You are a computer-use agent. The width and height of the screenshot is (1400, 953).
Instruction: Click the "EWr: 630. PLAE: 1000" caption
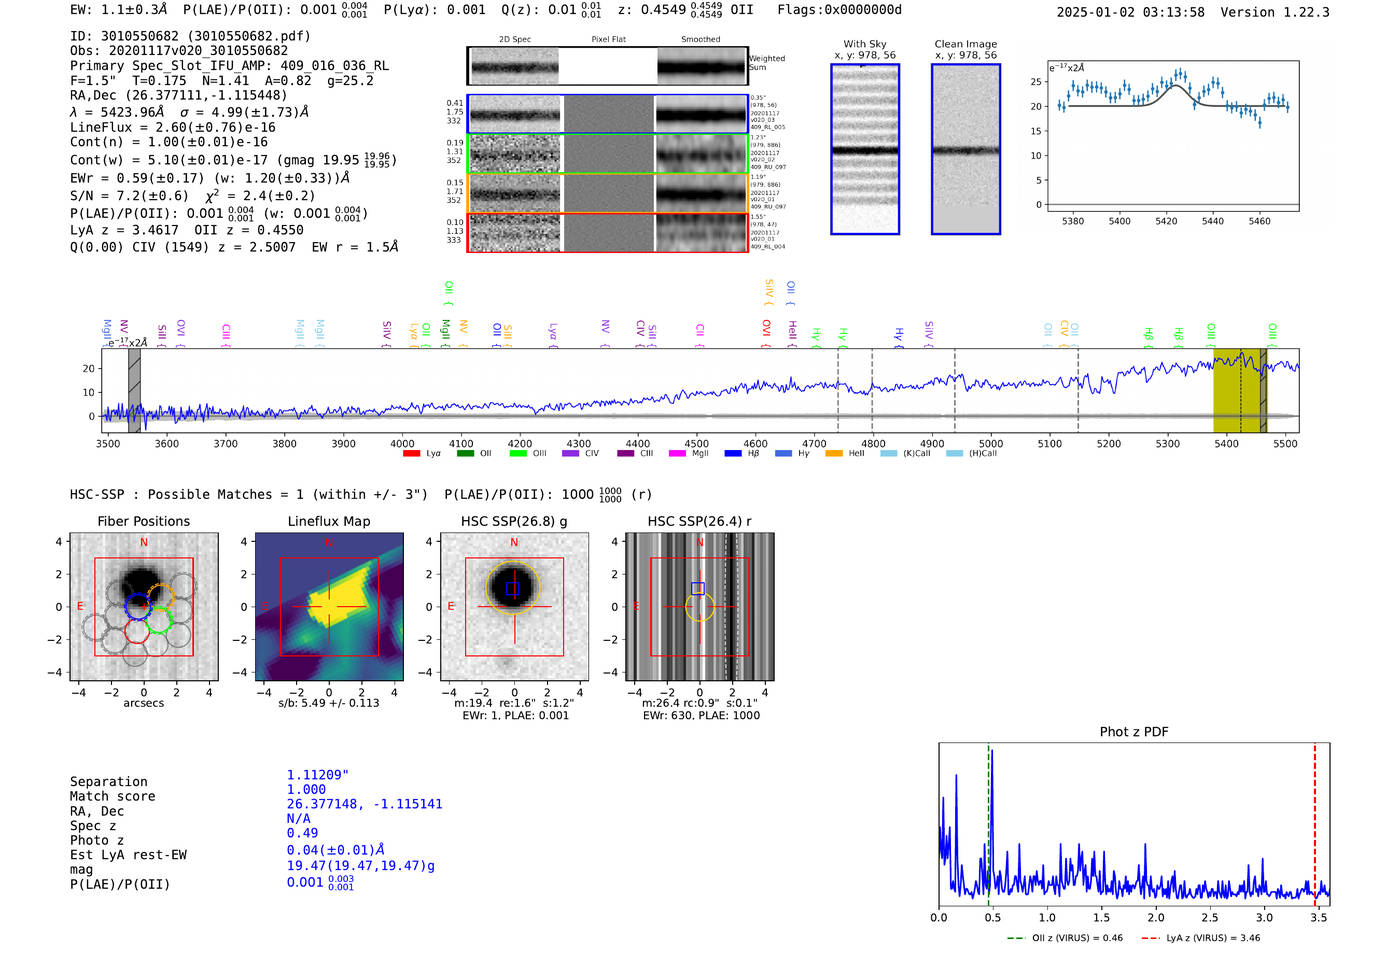coord(701,716)
